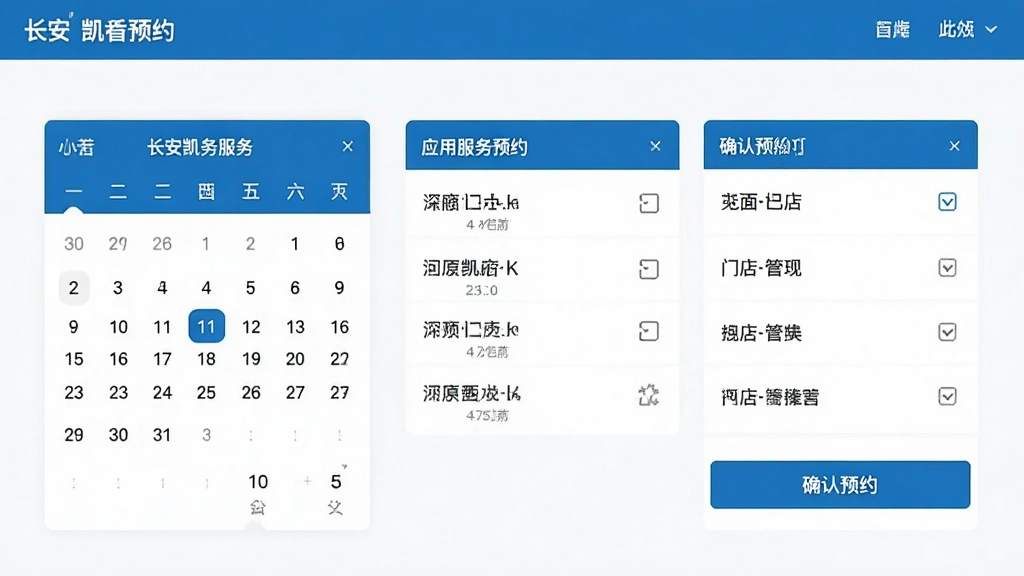Screen dimensions: 1024x576
Task: Close the 长安凯务服务 calendar panel
Action: coord(347,146)
